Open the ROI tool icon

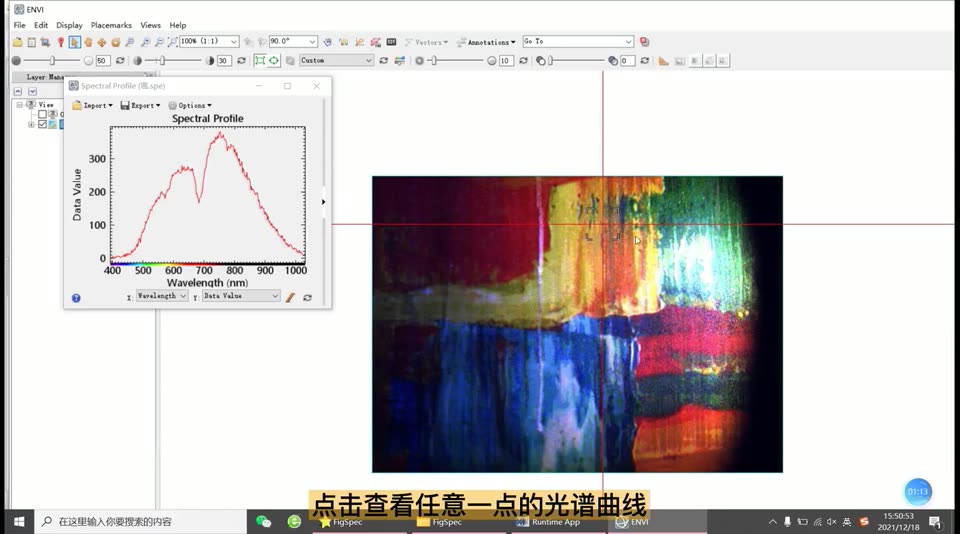pos(375,42)
